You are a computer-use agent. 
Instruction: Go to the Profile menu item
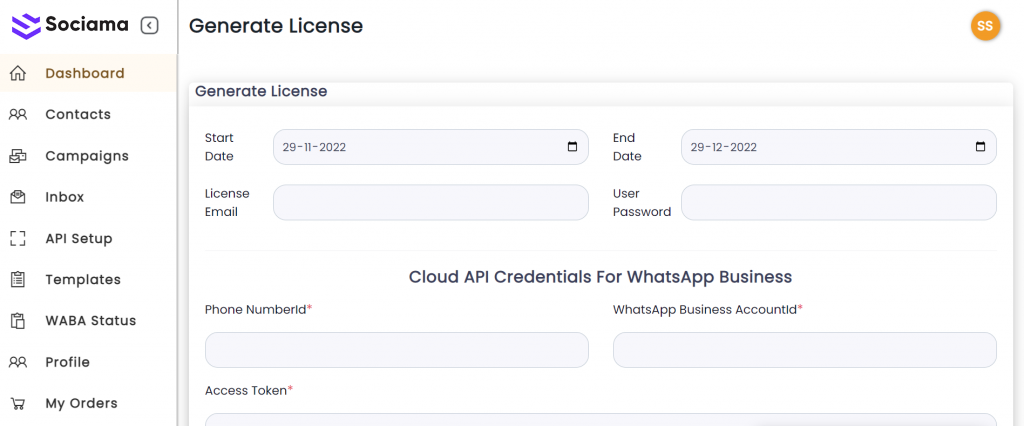[67, 362]
